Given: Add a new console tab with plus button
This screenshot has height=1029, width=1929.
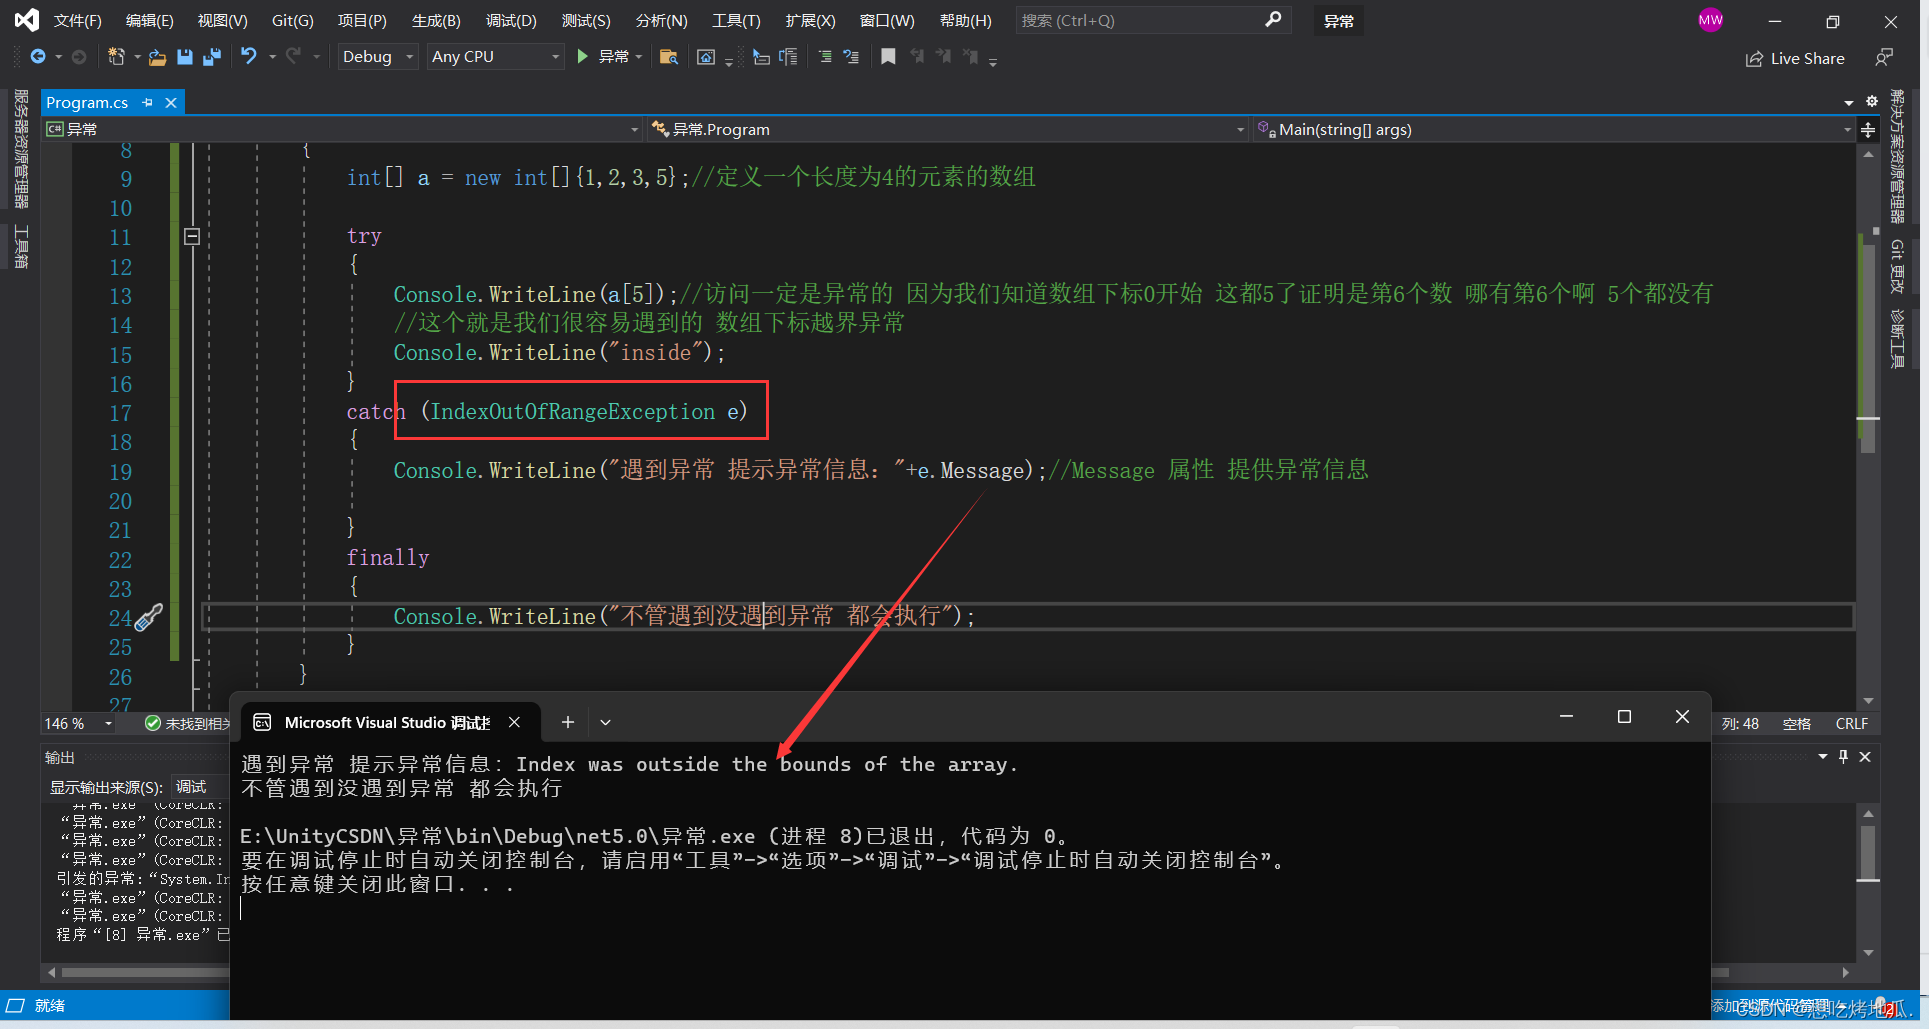Looking at the screenshot, I should click(567, 722).
